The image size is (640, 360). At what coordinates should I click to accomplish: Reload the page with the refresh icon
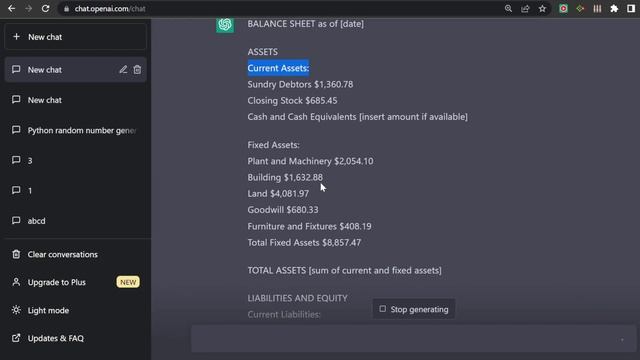(x=45, y=9)
